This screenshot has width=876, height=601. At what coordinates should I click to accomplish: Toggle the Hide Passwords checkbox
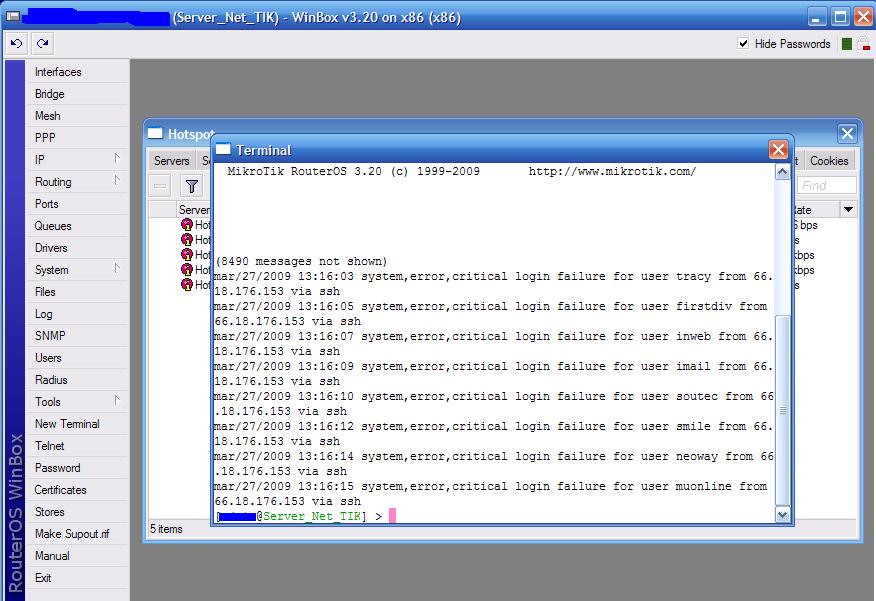click(x=743, y=44)
